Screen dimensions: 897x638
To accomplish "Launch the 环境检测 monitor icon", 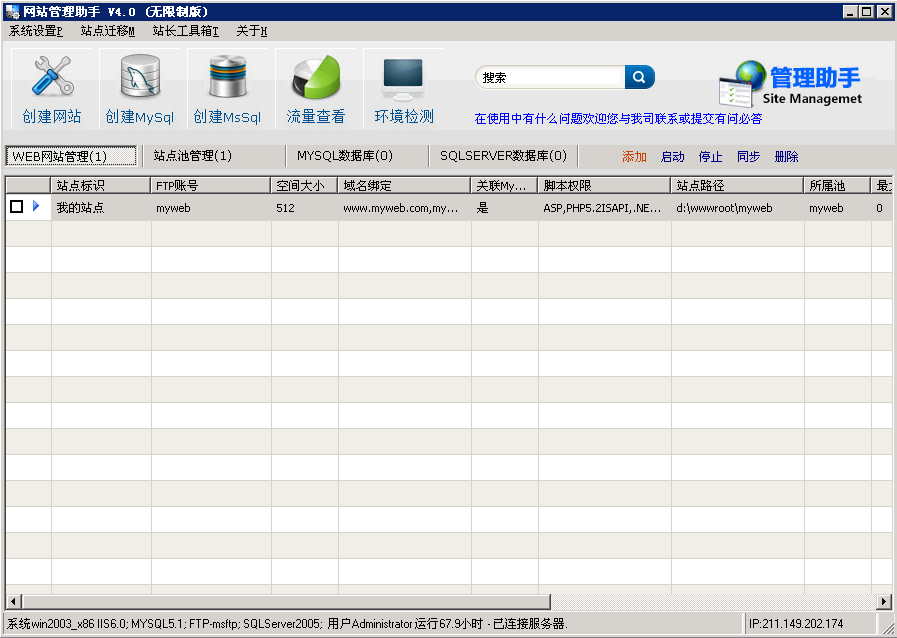I will click(404, 80).
